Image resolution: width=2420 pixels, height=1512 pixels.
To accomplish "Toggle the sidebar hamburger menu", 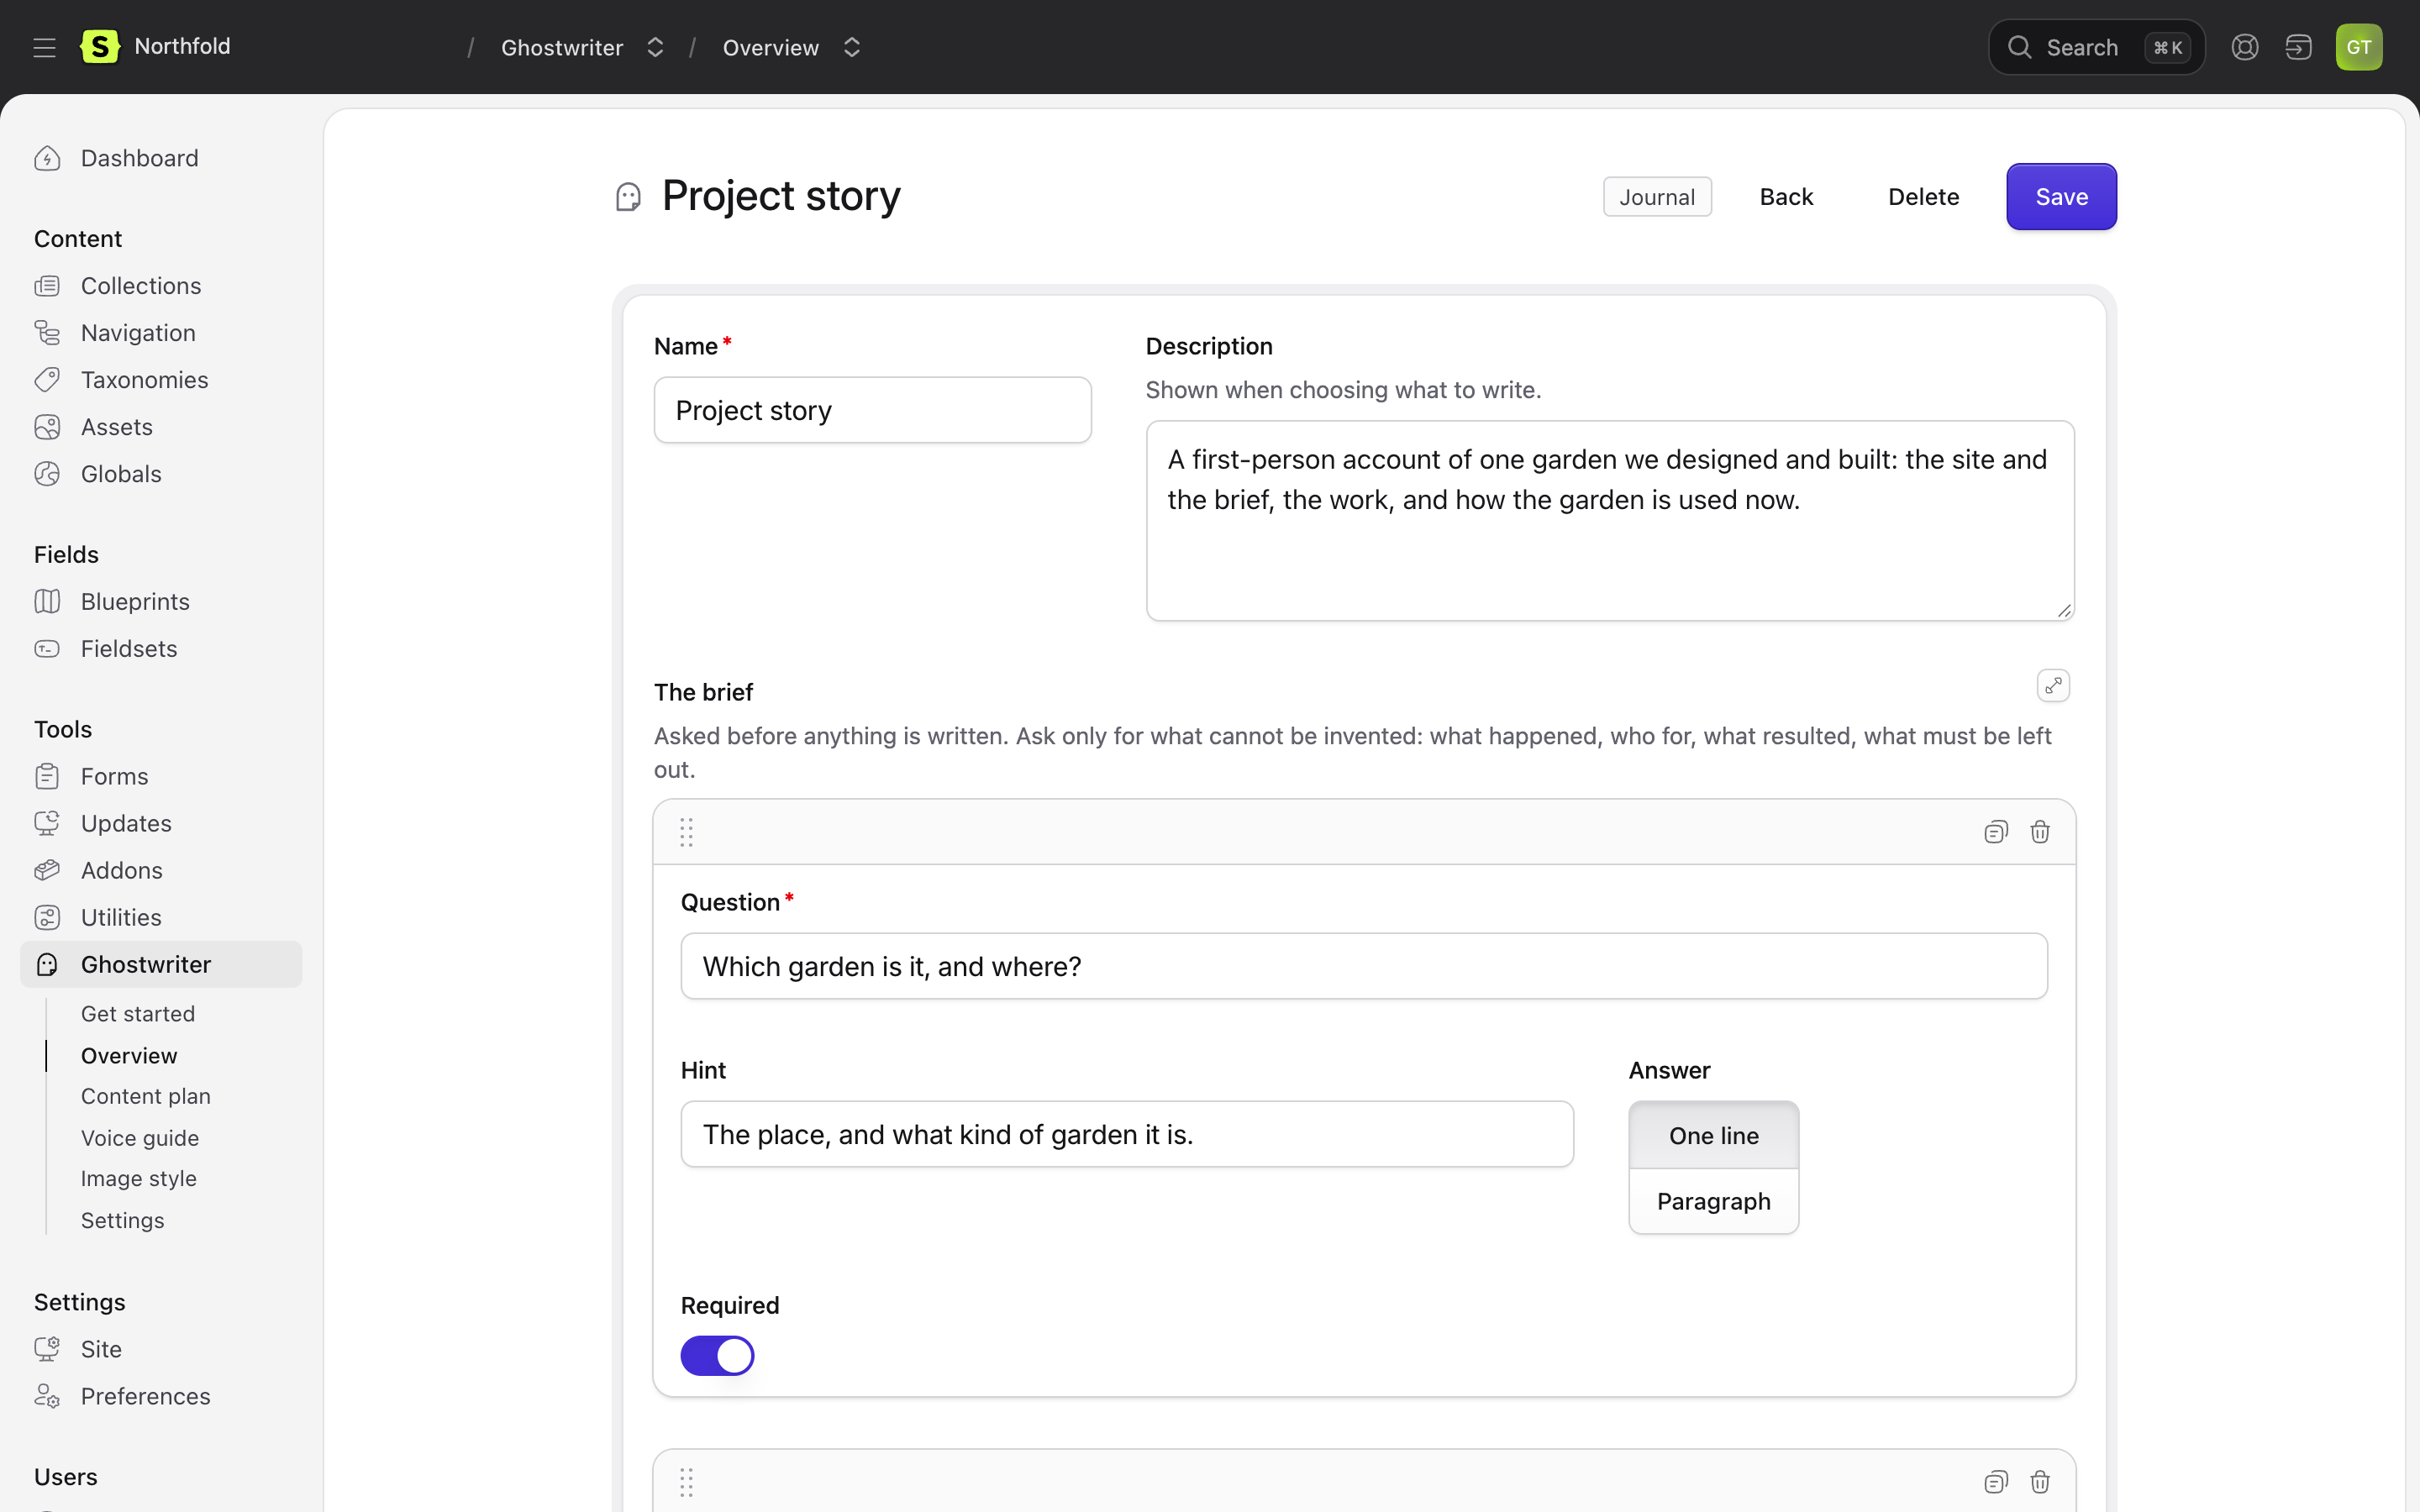I will click(44, 47).
